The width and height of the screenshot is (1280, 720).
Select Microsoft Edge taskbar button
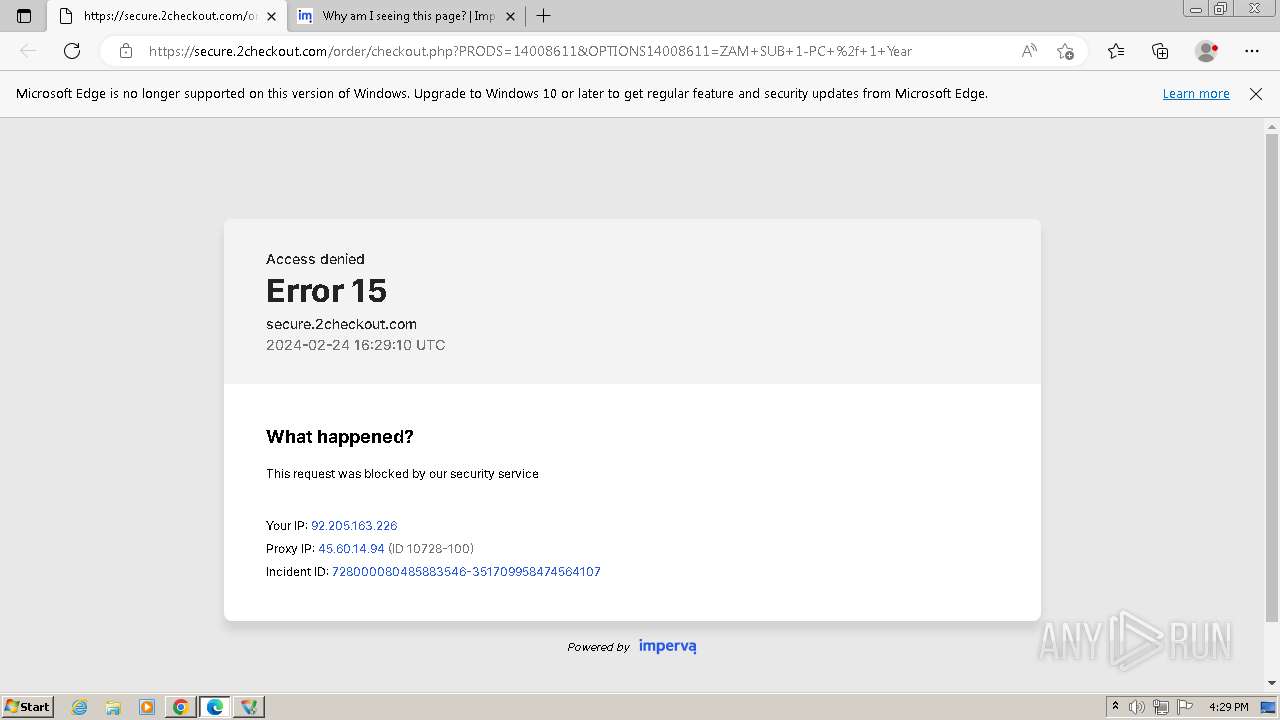coord(215,707)
